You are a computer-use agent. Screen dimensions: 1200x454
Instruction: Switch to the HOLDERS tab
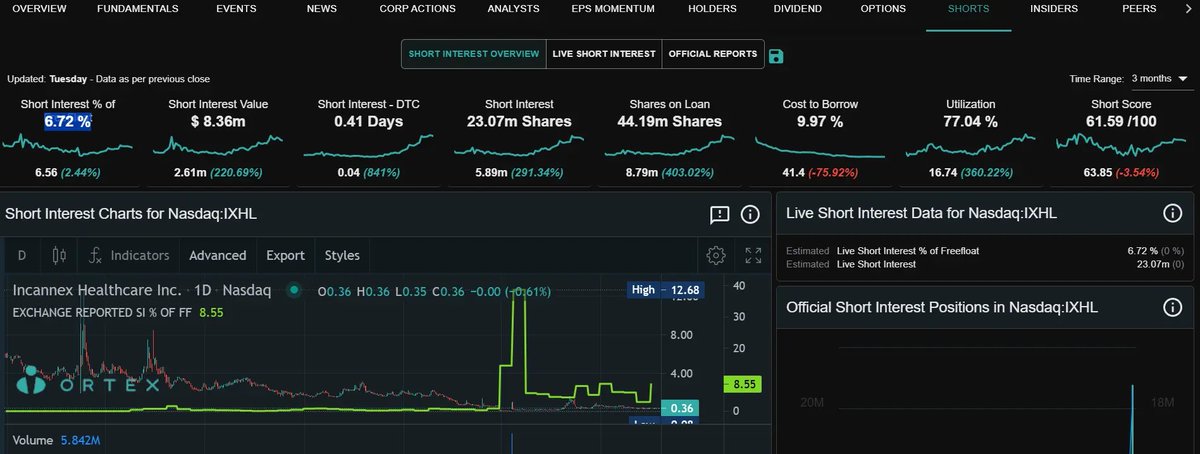pos(712,9)
